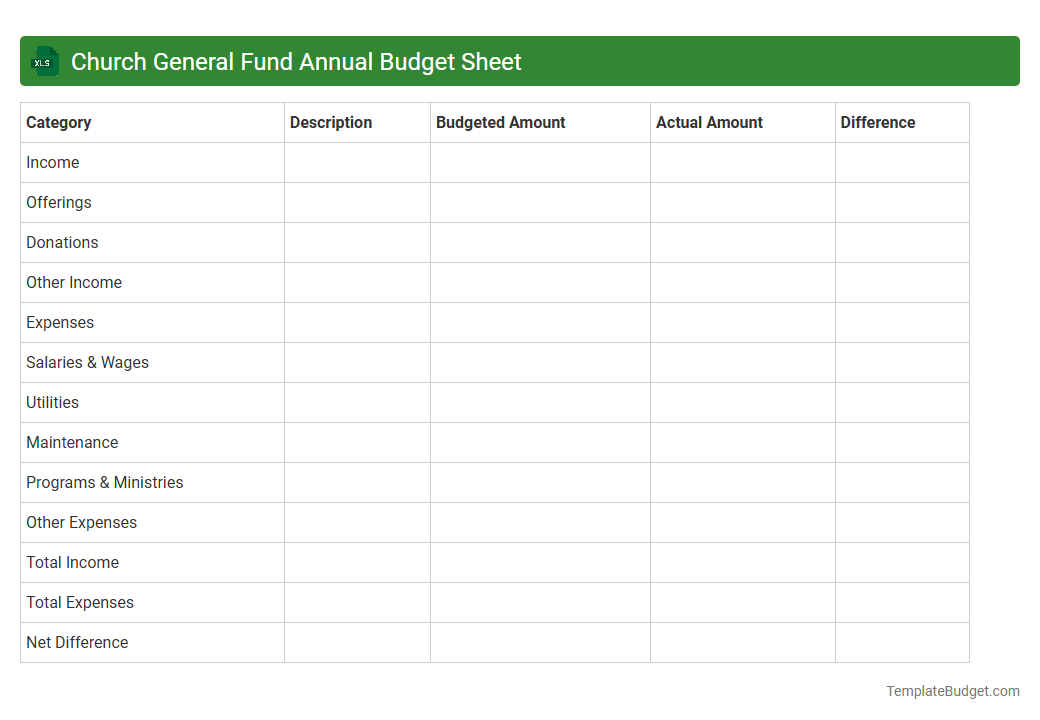
Task: Open the TemplateBudget.com link
Action: click(952, 690)
